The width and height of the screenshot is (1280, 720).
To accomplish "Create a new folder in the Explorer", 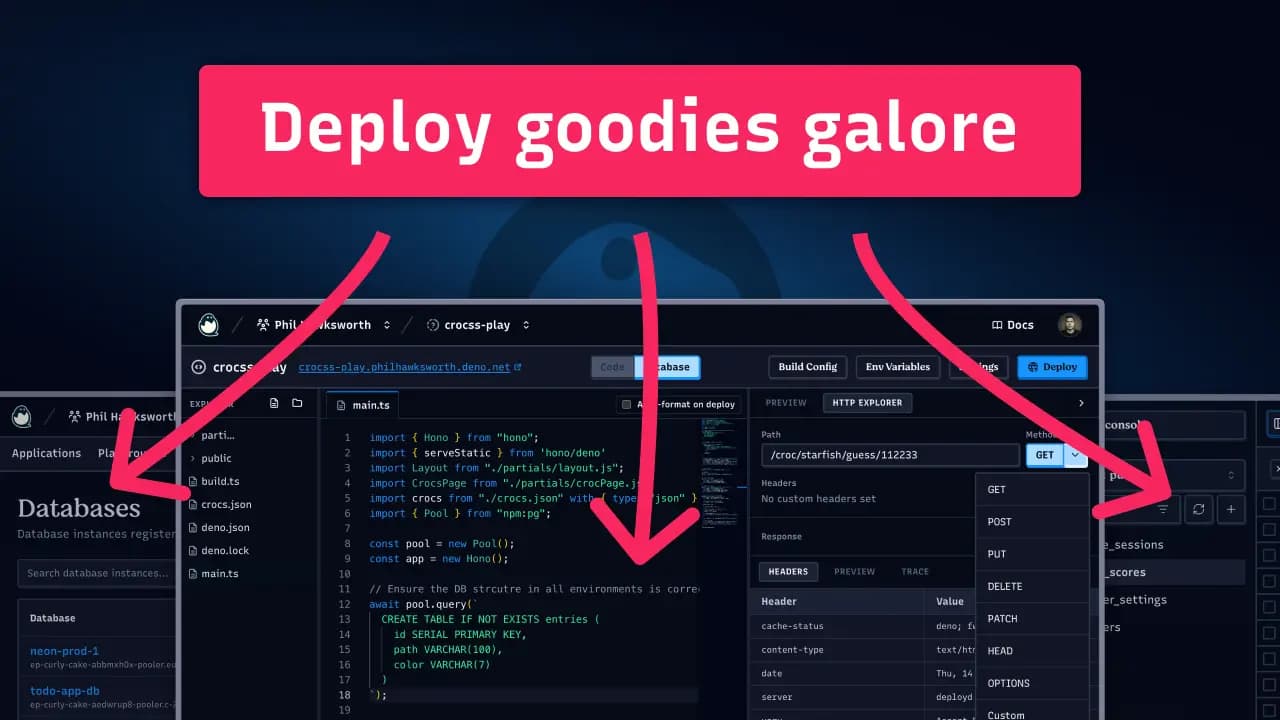I will [296, 404].
